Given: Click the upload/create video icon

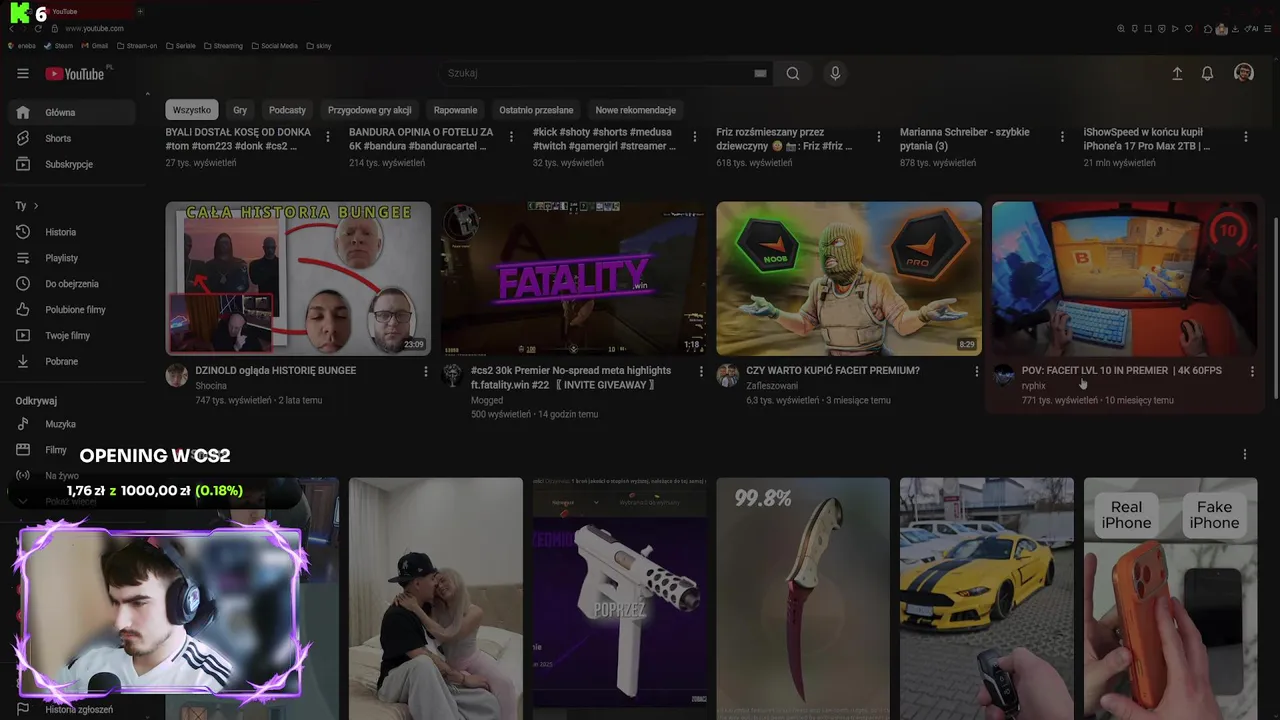Looking at the screenshot, I should [1177, 73].
